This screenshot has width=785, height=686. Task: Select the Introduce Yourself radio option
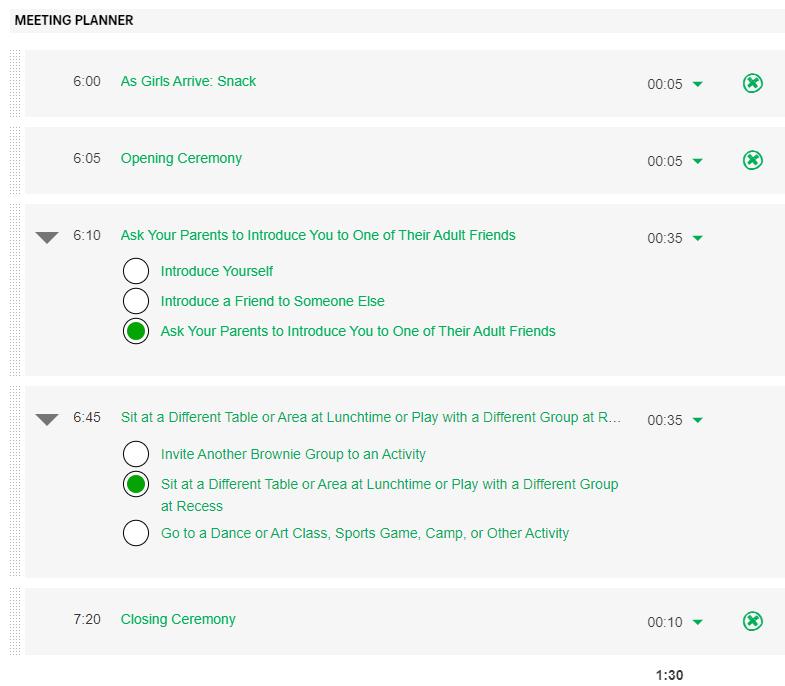pyautogui.click(x=136, y=271)
